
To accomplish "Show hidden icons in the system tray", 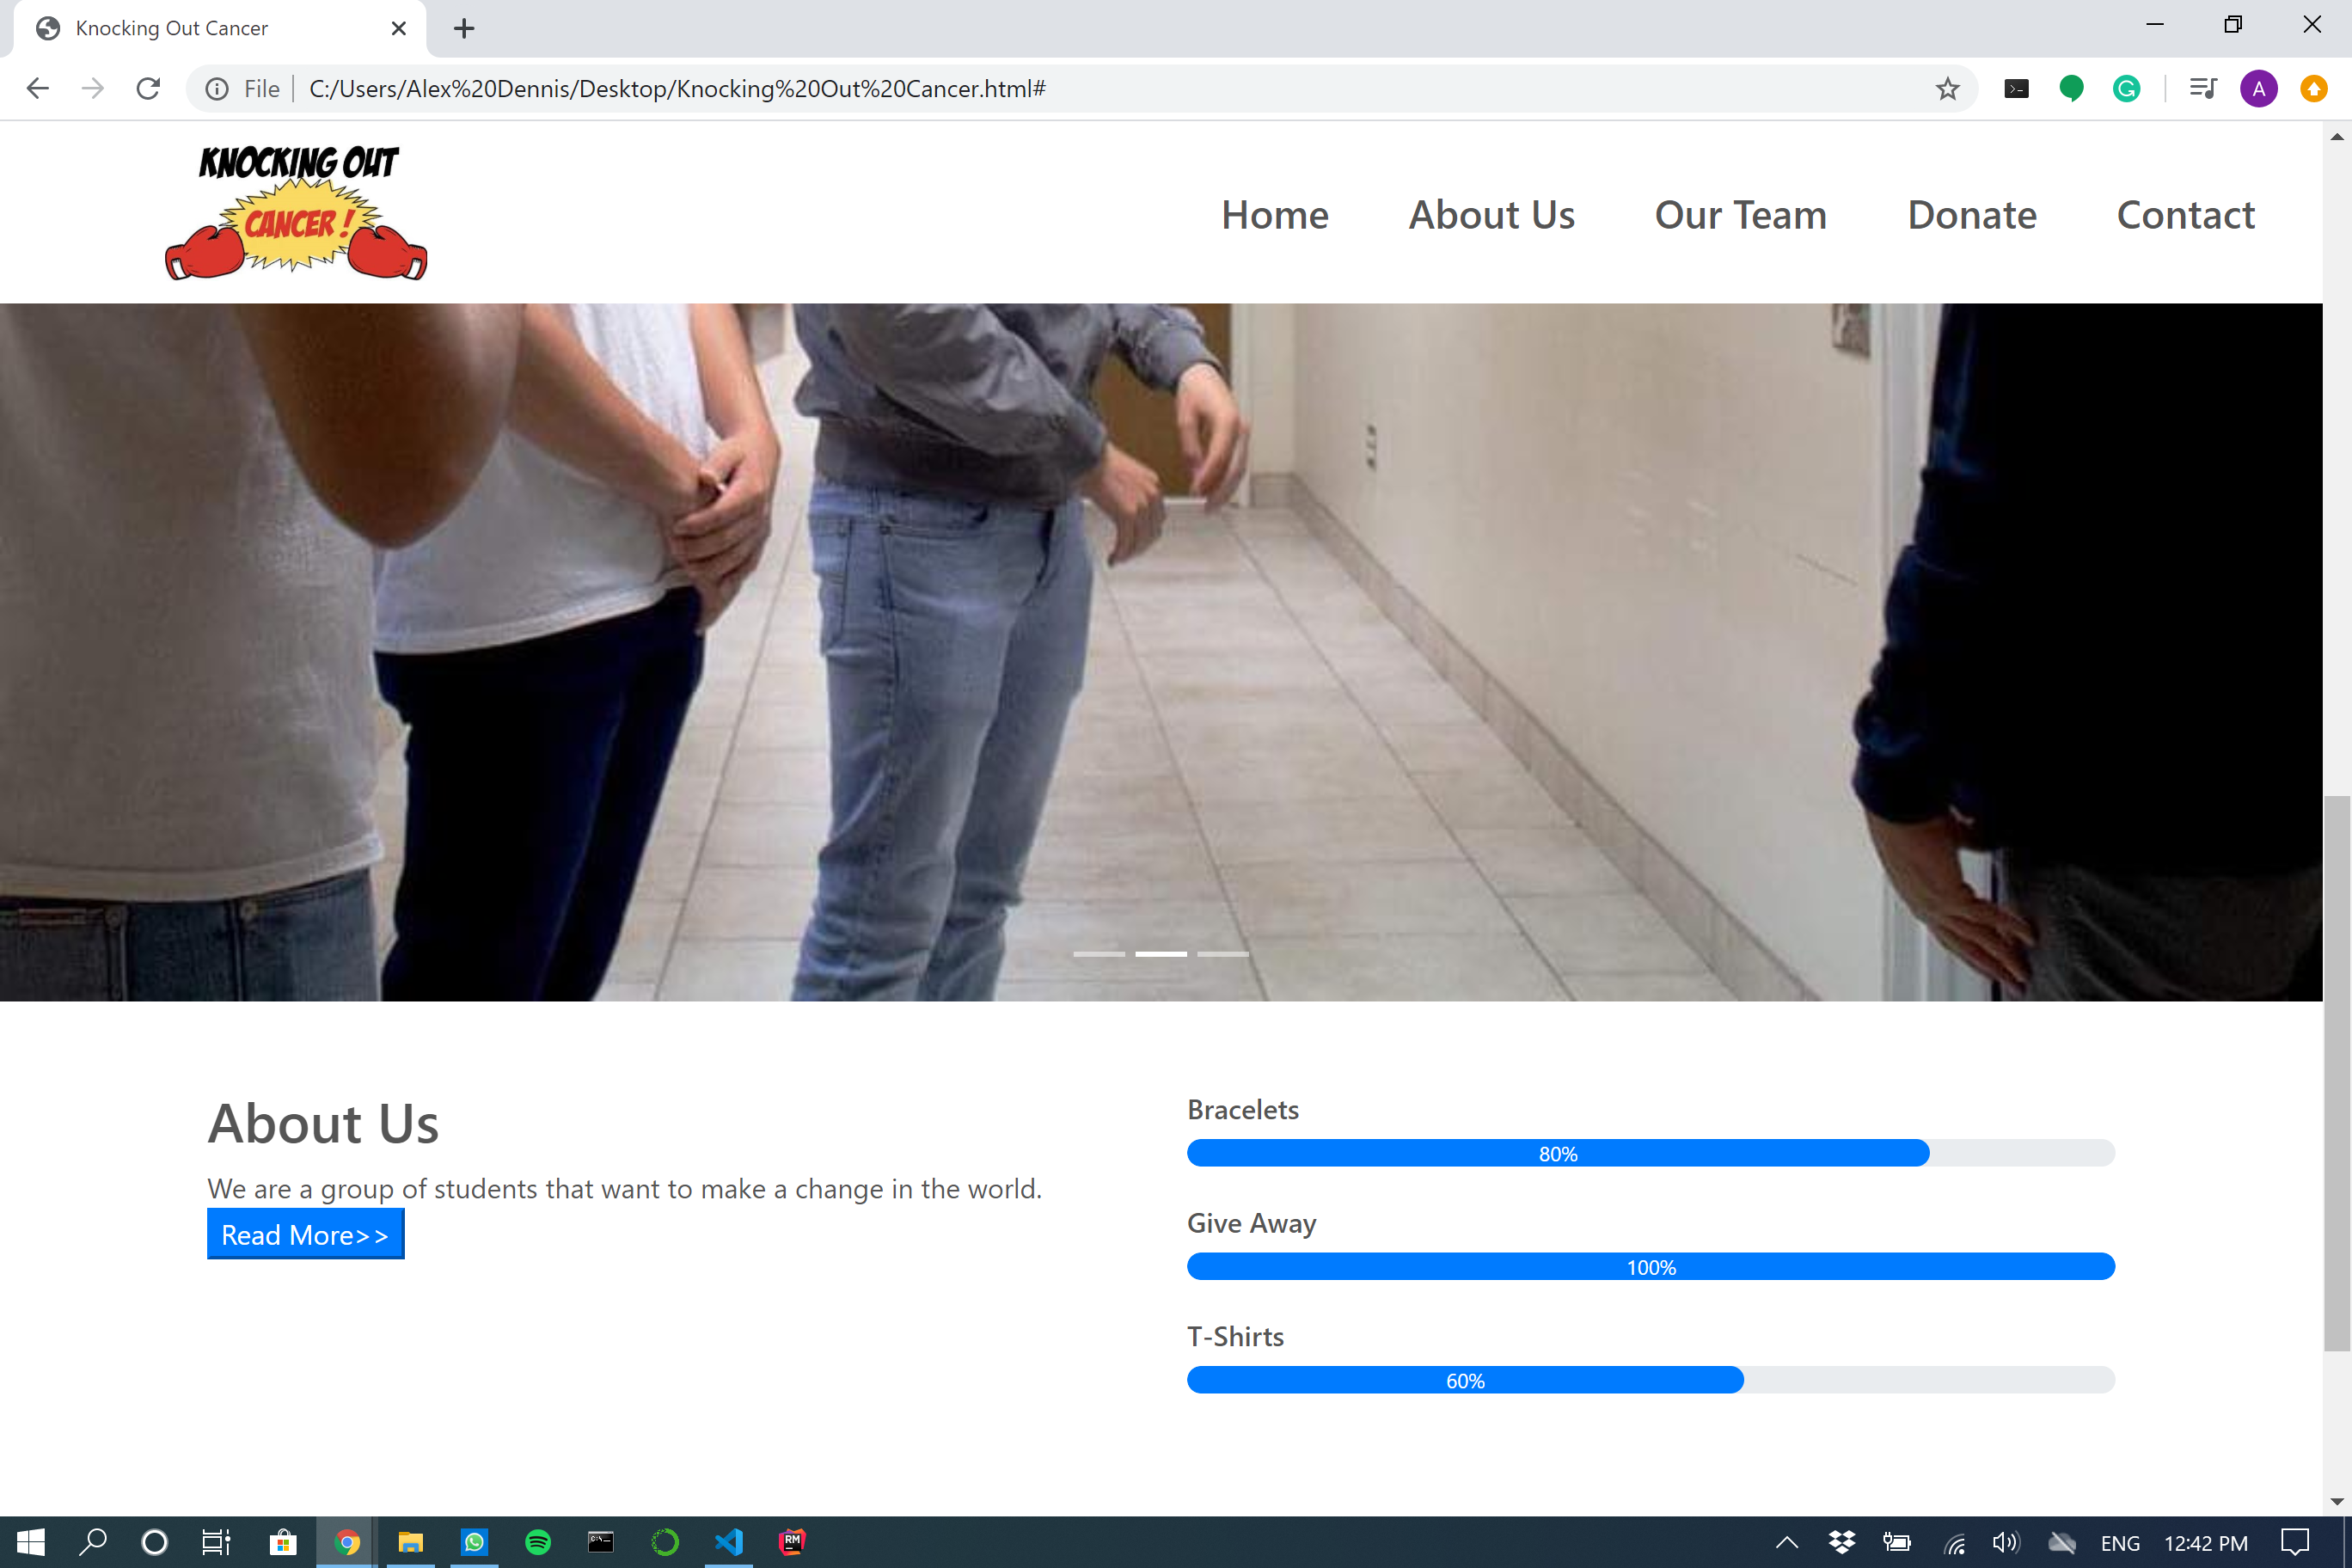I will [x=1786, y=1542].
